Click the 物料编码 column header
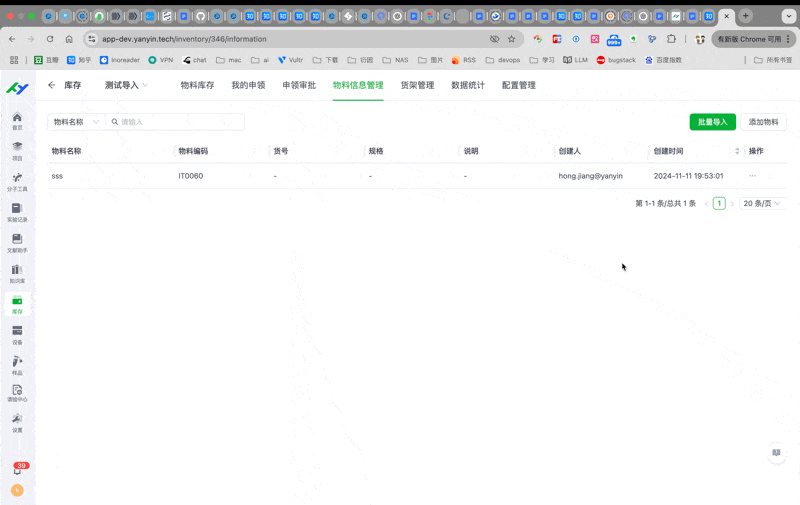 (x=193, y=151)
